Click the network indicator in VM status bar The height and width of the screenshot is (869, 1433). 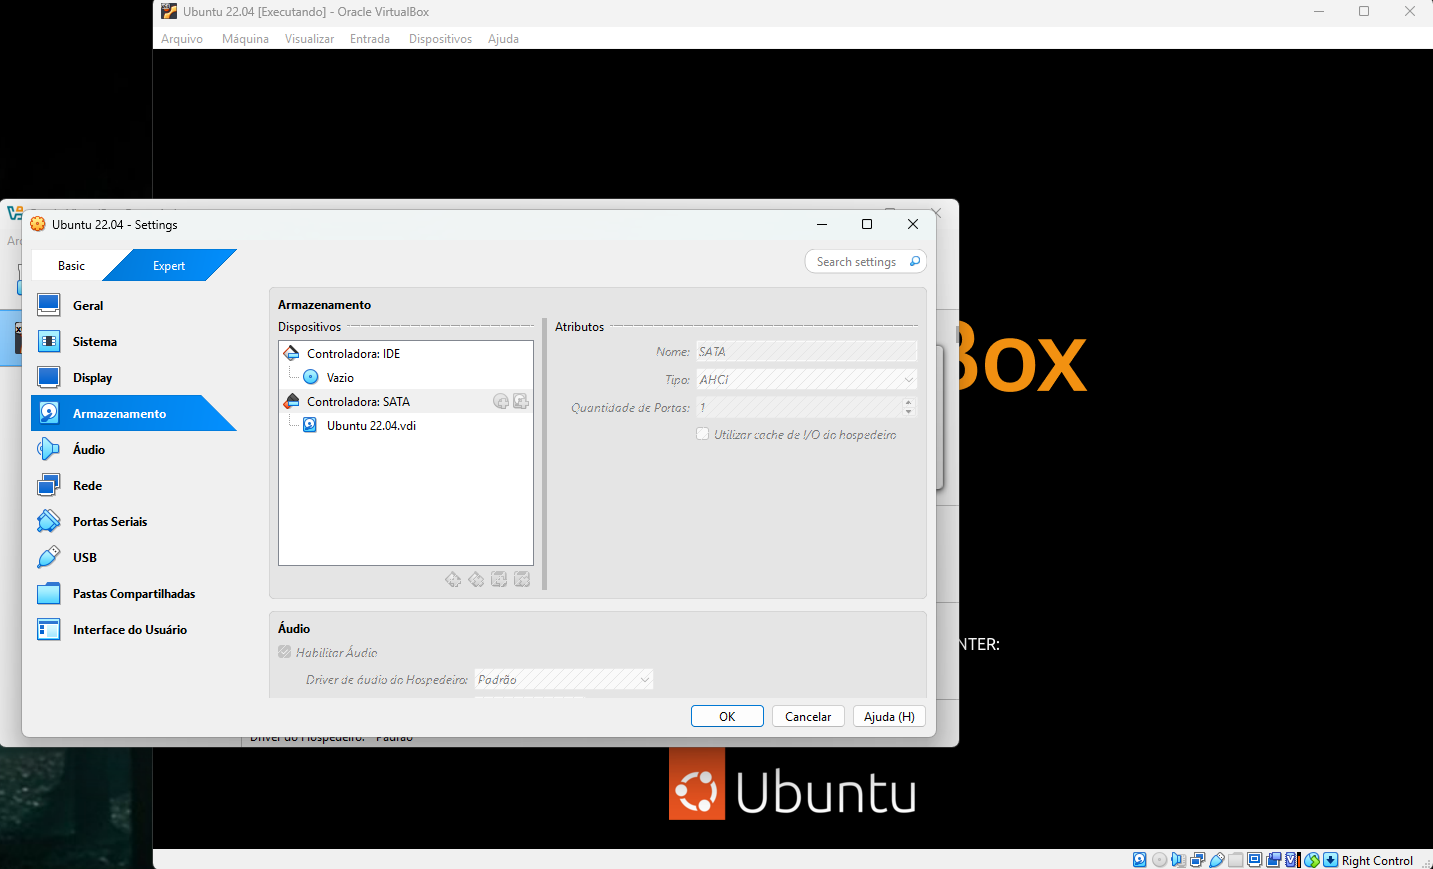tap(1197, 860)
